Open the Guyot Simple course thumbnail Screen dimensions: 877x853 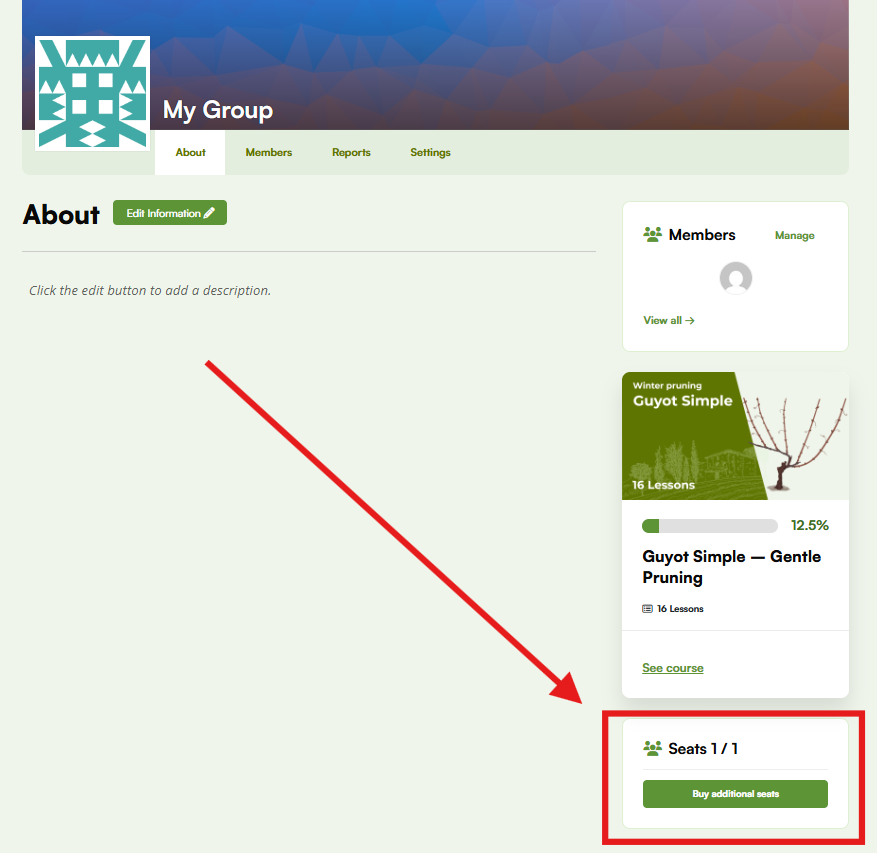735,436
